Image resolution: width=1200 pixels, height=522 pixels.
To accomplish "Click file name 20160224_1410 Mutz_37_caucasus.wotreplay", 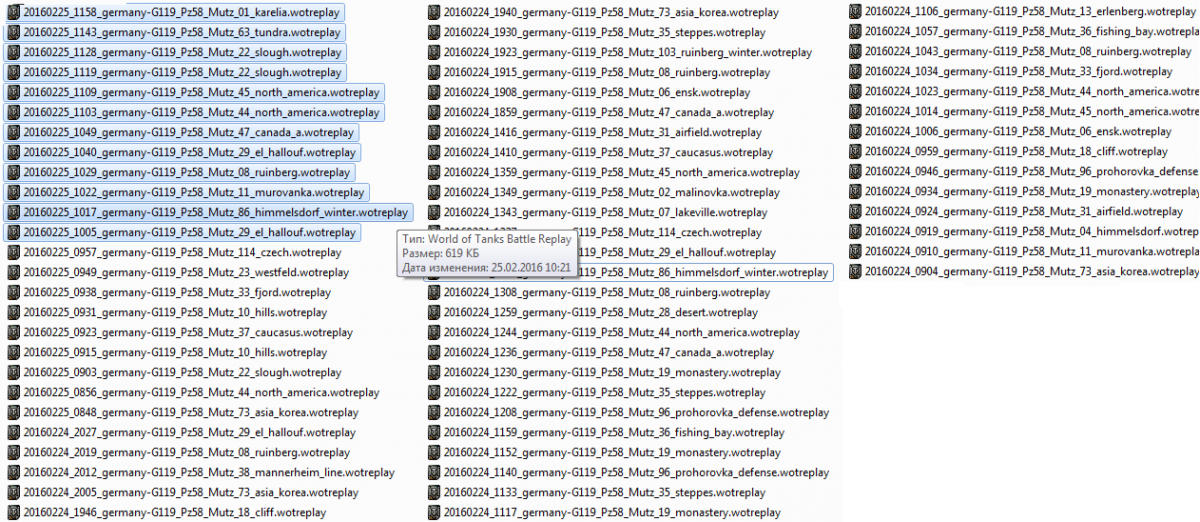I will coord(608,153).
